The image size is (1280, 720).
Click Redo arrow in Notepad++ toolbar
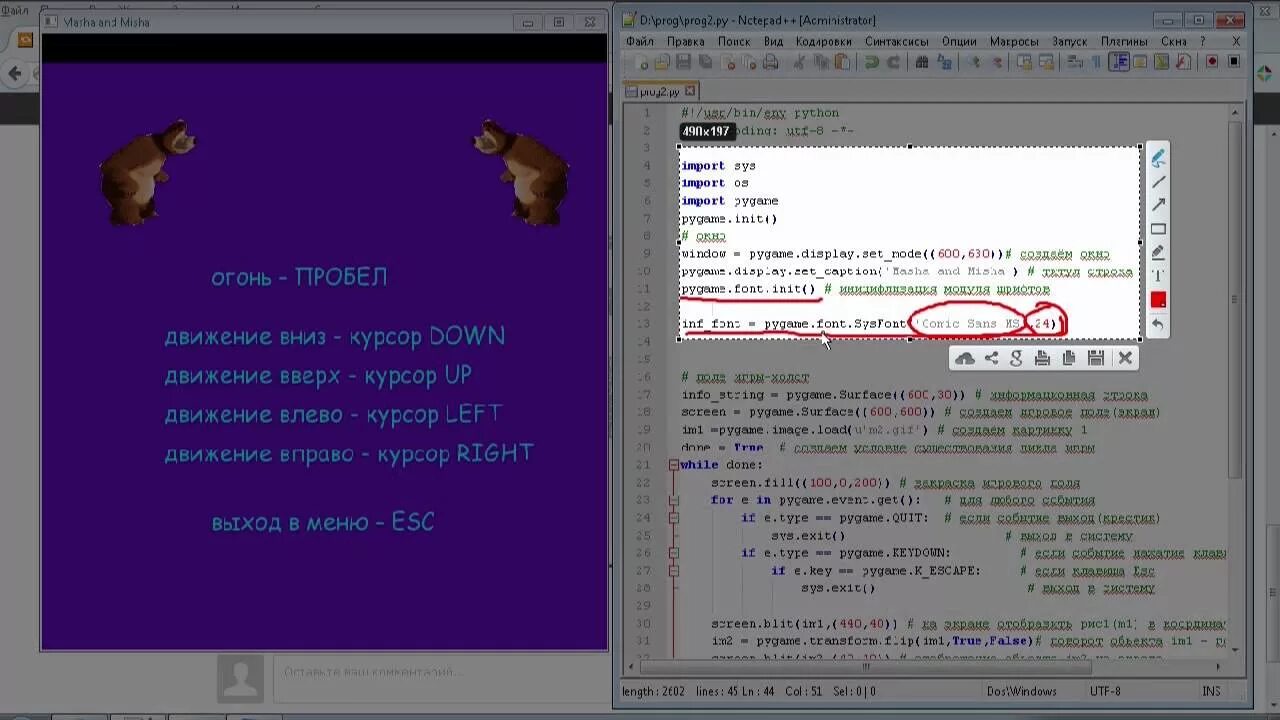tap(893, 62)
